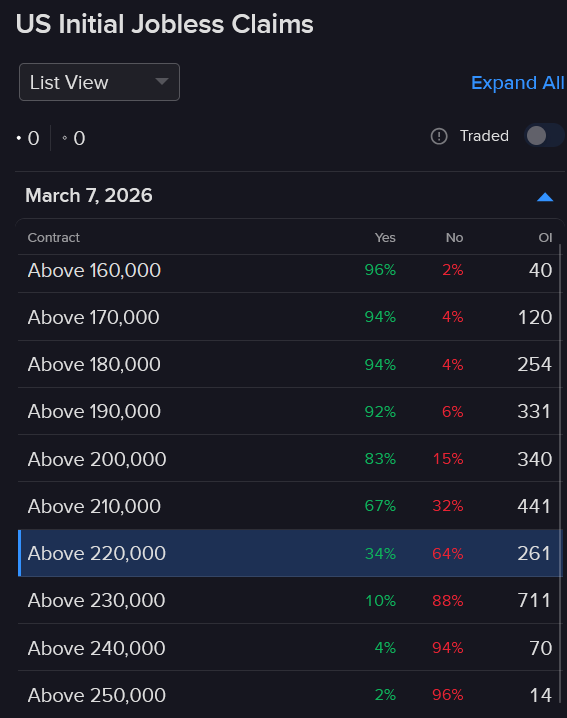
Task: Click the 94% Yes price for Above 180,000
Action: tap(380, 365)
